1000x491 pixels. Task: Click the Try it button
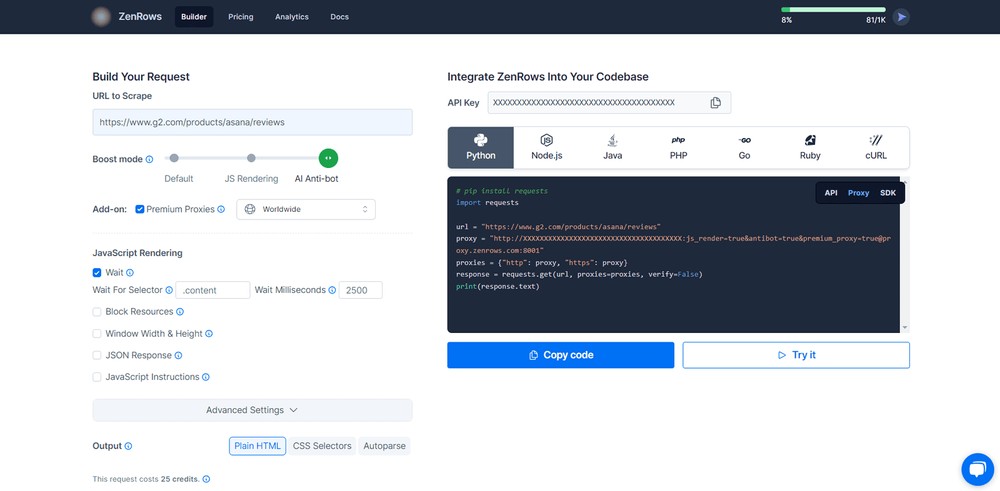coord(796,355)
